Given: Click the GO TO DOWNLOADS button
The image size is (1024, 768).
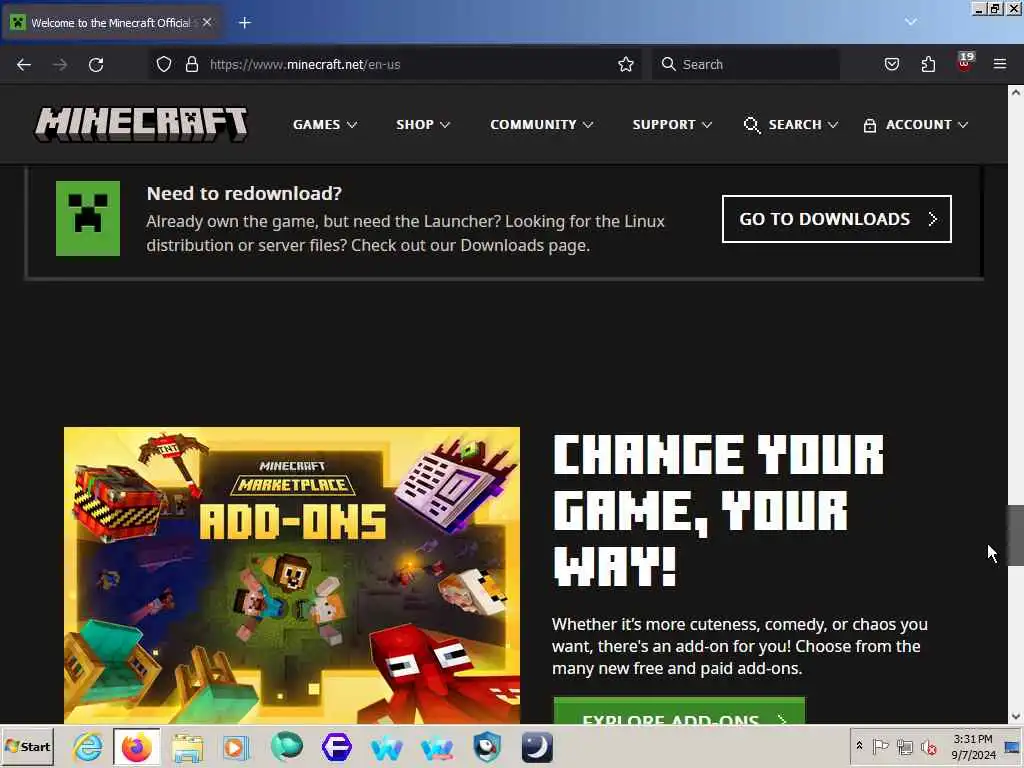Looking at the screenshot, I should (837, 219).
